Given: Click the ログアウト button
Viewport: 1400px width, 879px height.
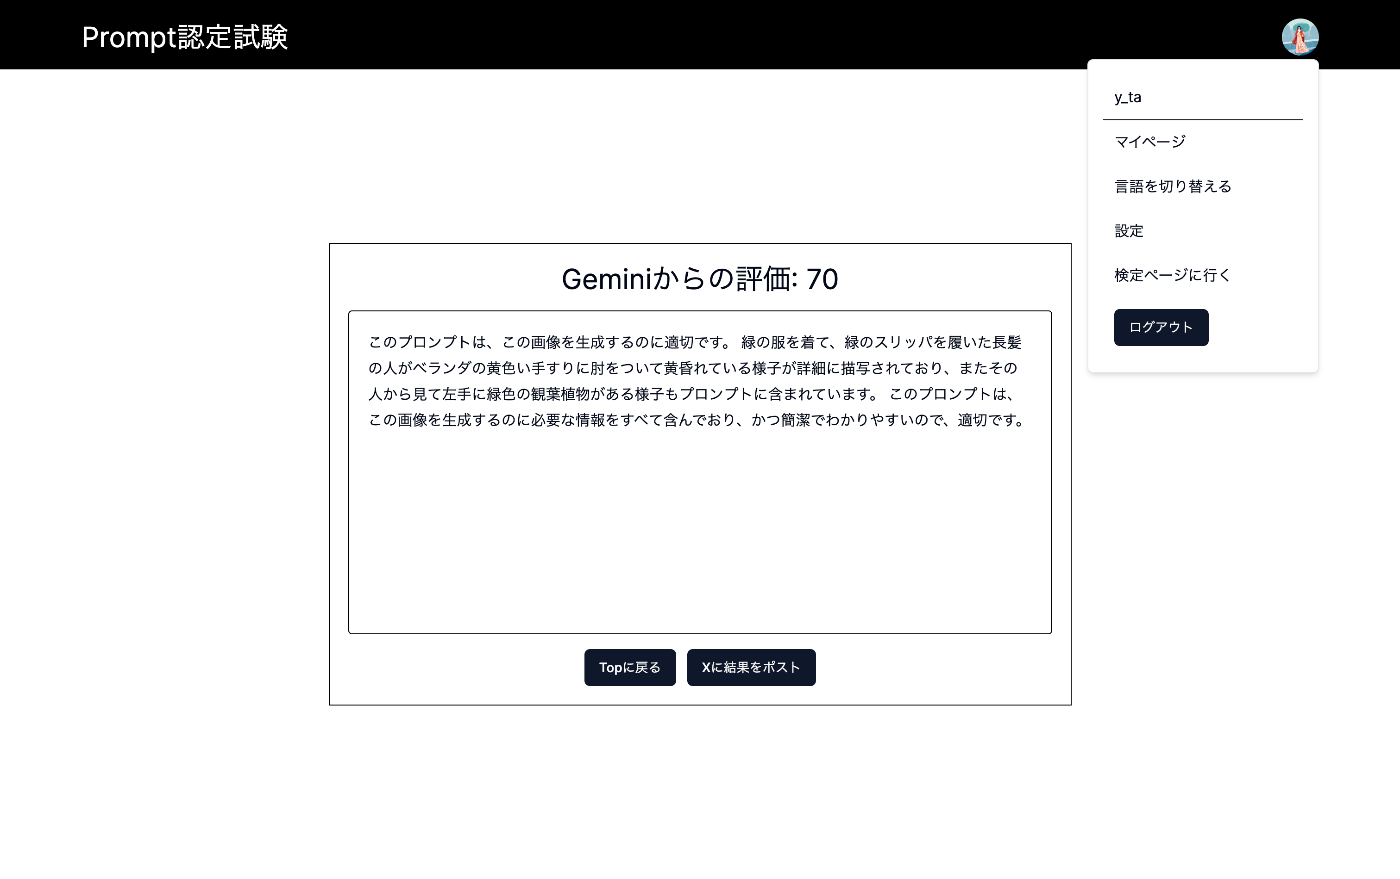Looking at the screenshot, I should [1161, 327].
